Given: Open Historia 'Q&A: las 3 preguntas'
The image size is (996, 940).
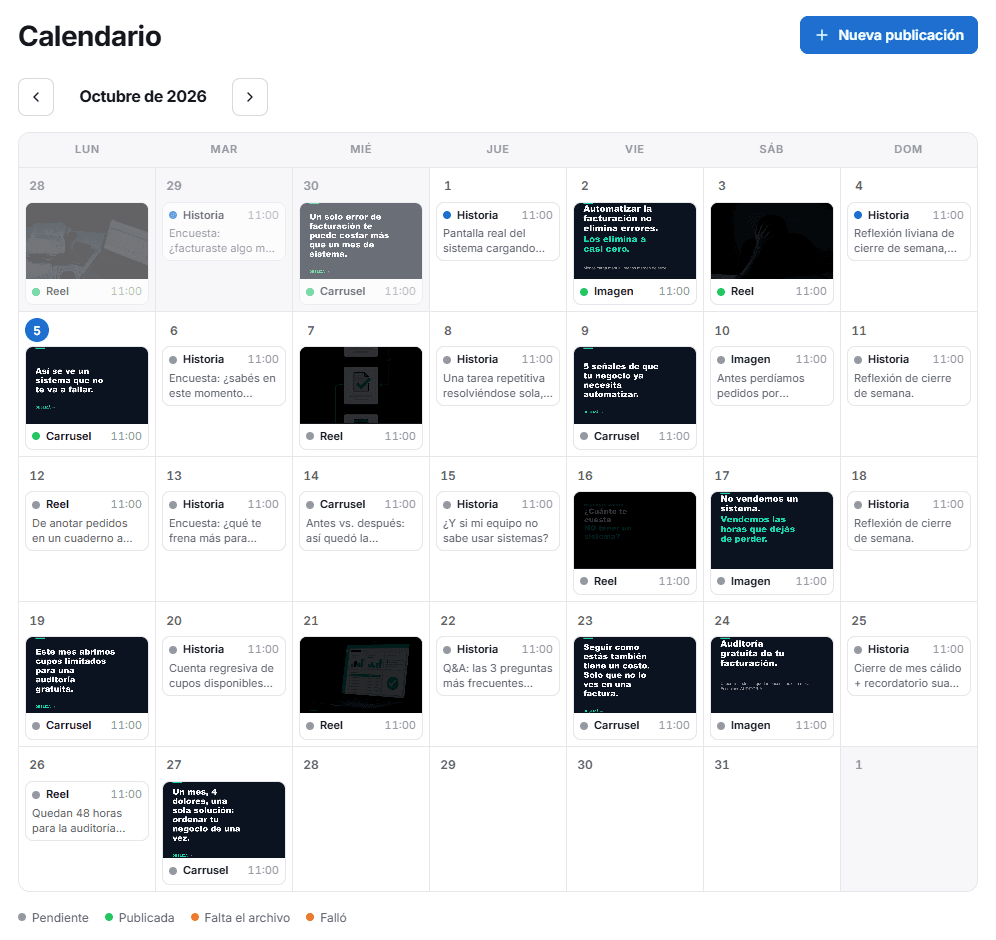Looking at the screenshot, I should (498, 666).
